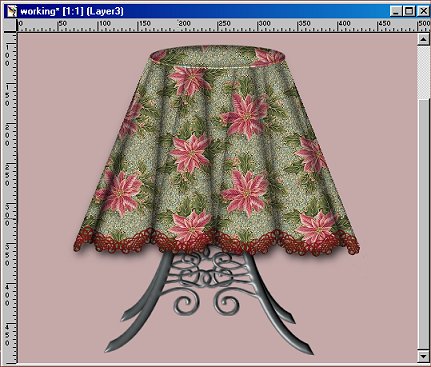Click the vertical scrollbar down arrow
The height and width of the screenshot is (367, 431).
[423, 355]
